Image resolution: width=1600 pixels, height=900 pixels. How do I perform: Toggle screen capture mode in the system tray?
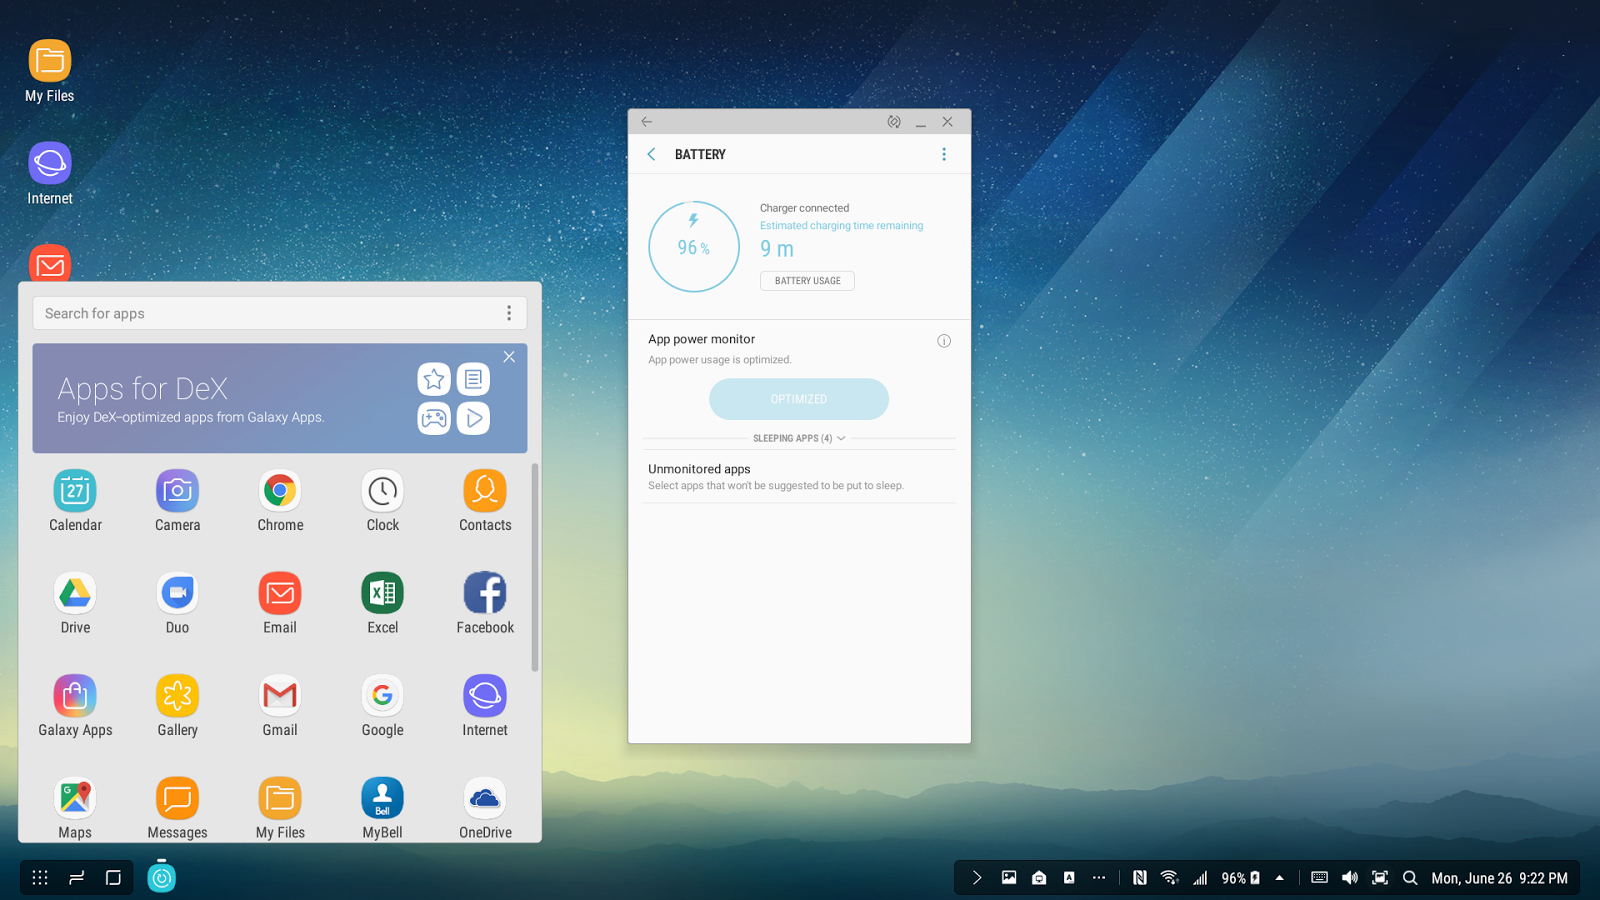click(x=1380, y=877)
